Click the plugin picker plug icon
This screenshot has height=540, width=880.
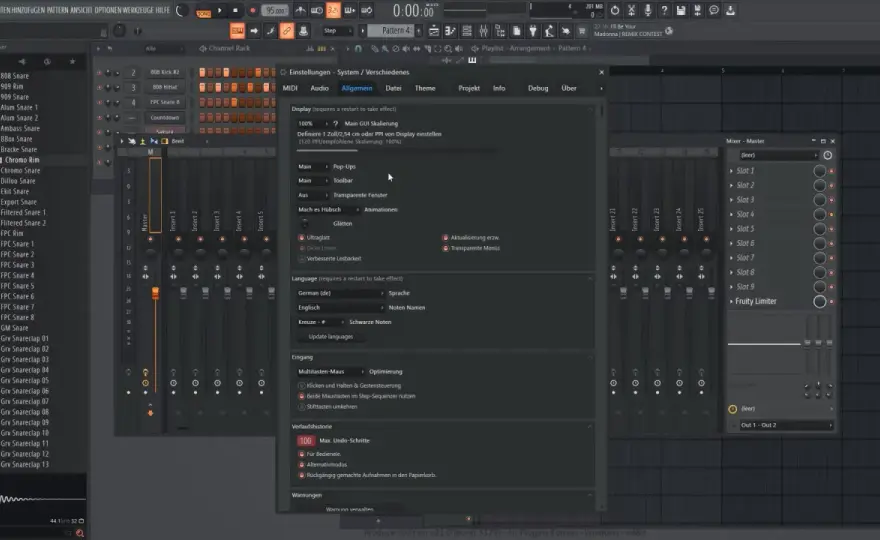533,31
